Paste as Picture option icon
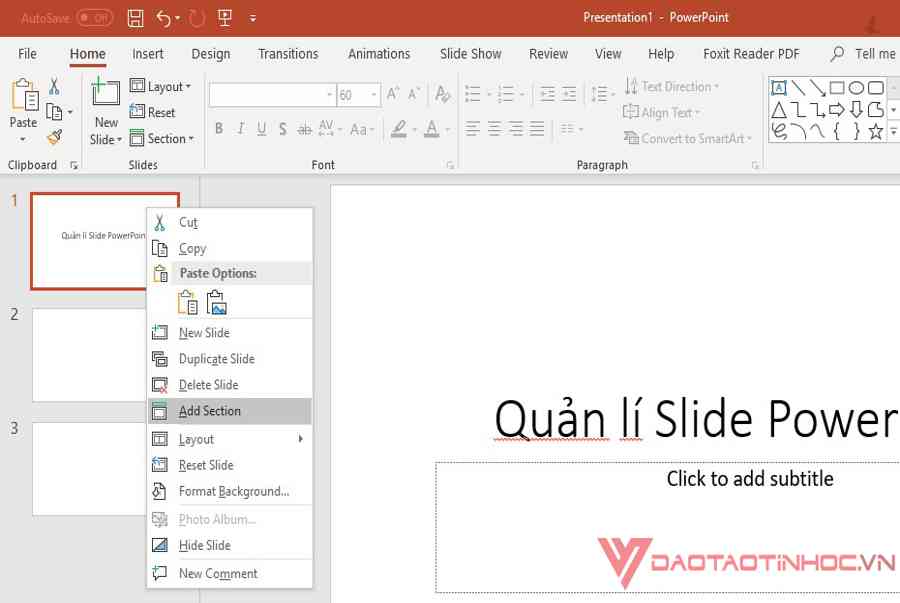The width and height of the screenshot is (900, 603). (x=216, y=302)
